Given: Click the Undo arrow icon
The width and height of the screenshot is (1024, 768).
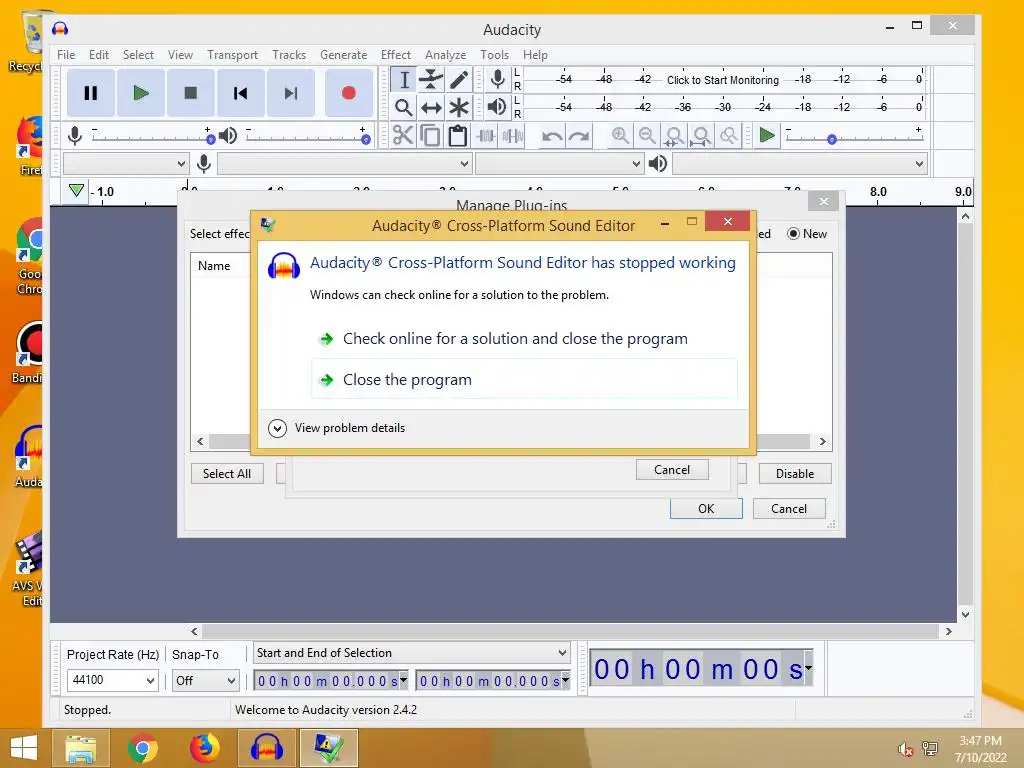Looking at the screenshot, I should [552, 136].
